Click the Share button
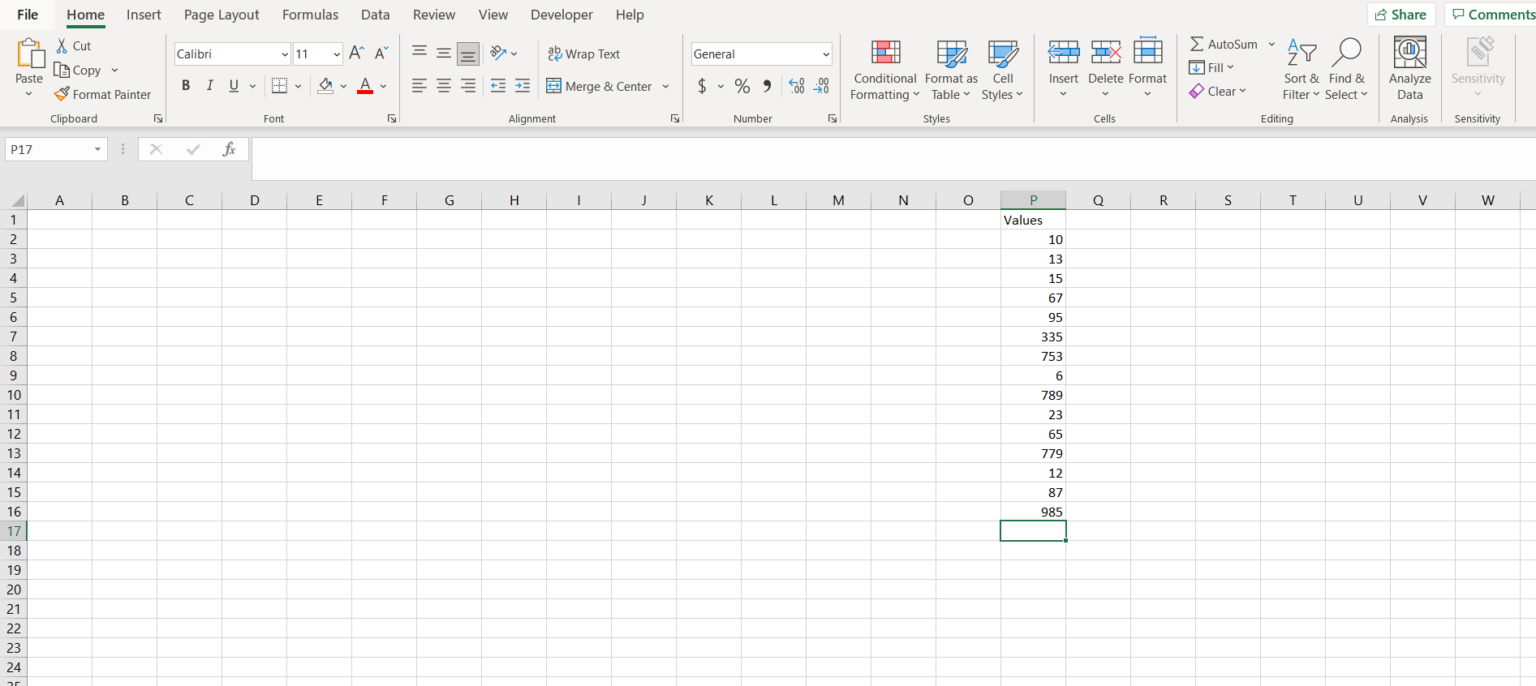Screen dimensions: 1536x686 click(x=1402, y=14)
